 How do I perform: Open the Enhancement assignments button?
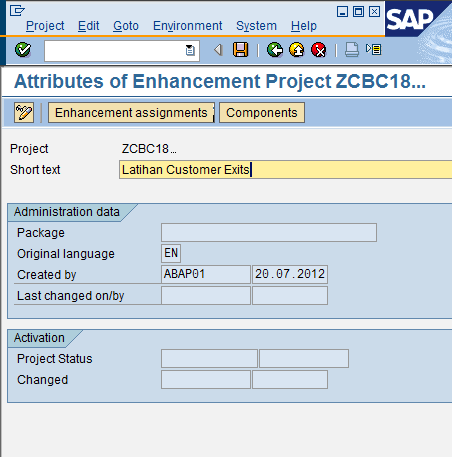[131, 113]
